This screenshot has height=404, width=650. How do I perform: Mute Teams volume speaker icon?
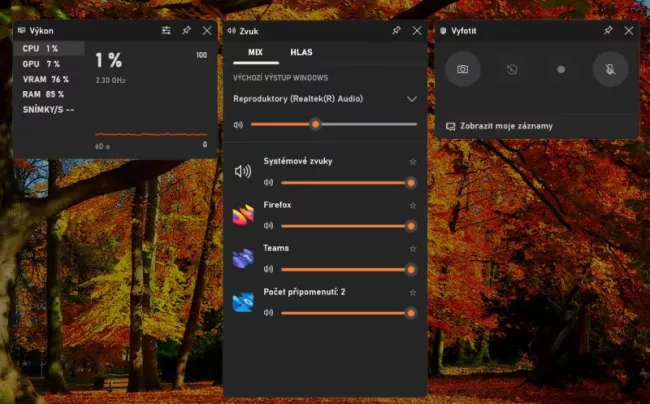(x=269, y=269)
